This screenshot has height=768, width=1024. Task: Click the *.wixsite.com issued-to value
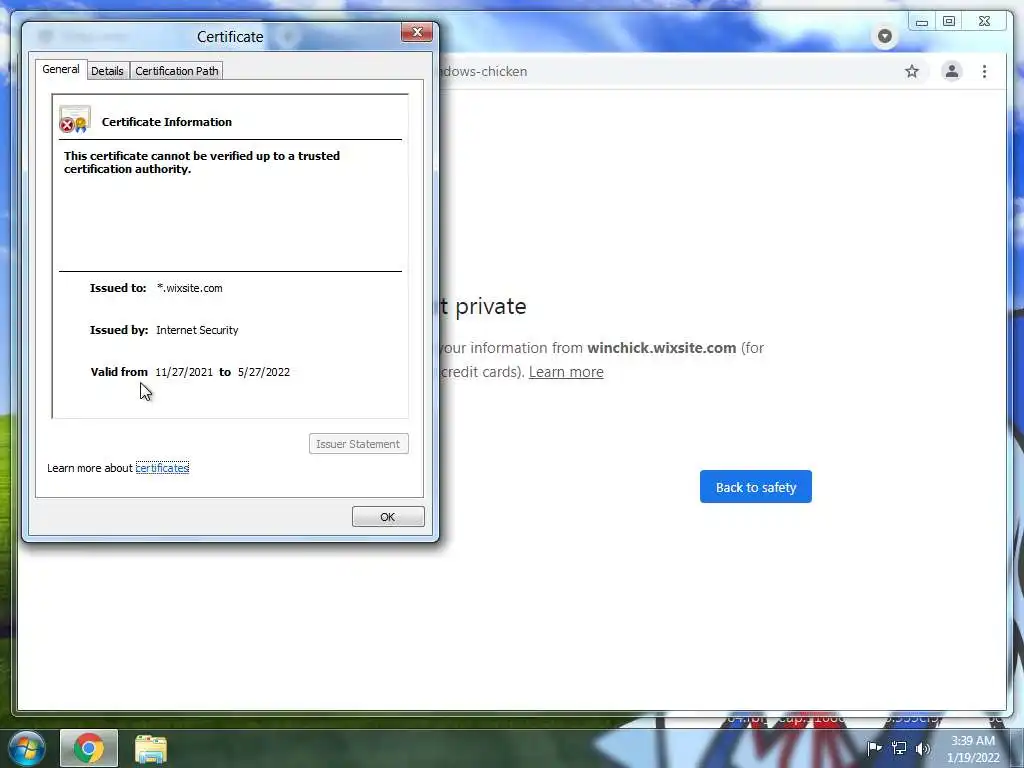tap(189, 288)
